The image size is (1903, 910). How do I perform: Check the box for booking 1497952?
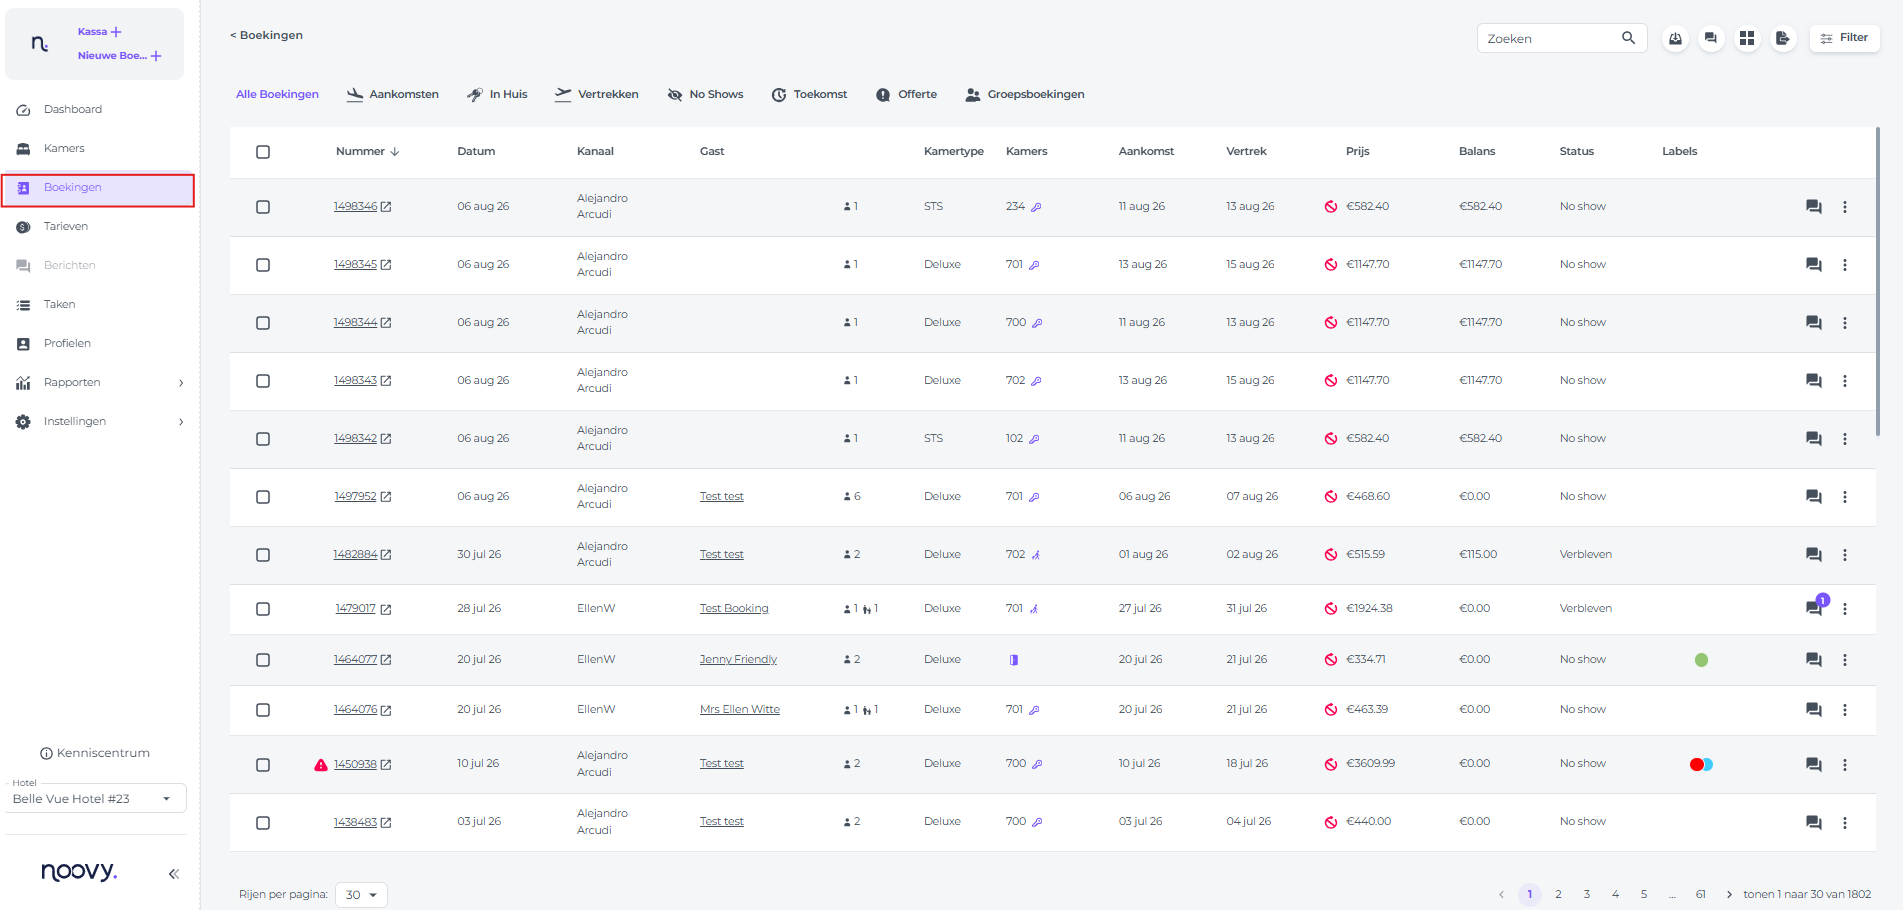[x=263, y=497]
